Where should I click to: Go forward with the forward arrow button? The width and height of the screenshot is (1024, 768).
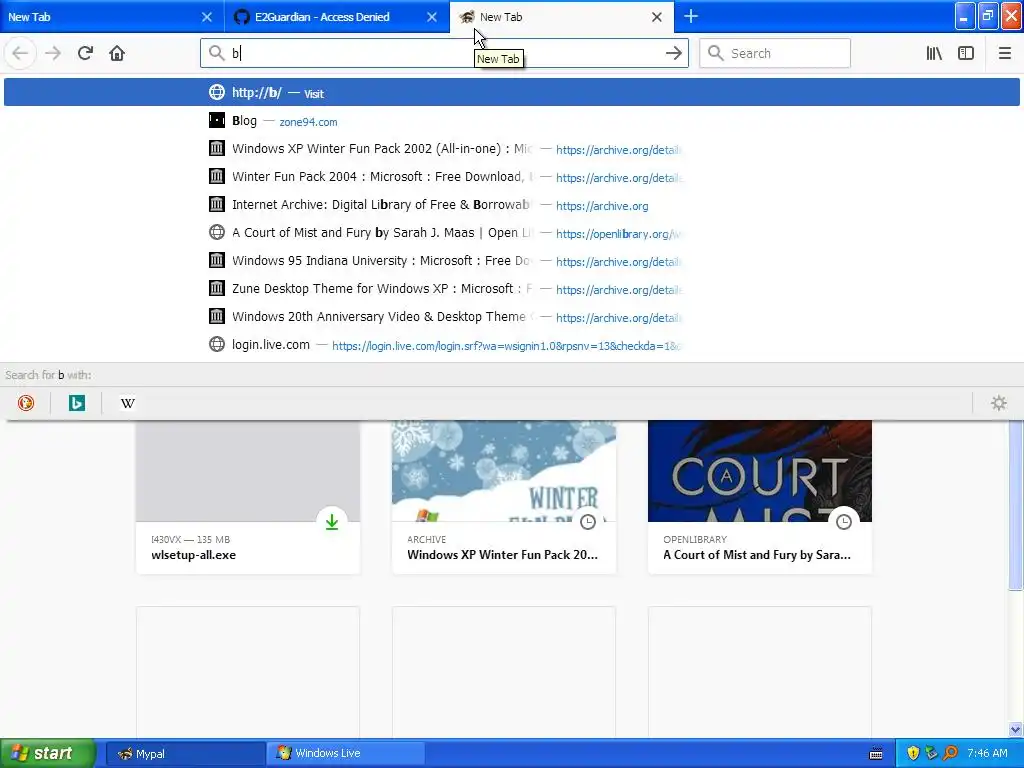[53, 54]
